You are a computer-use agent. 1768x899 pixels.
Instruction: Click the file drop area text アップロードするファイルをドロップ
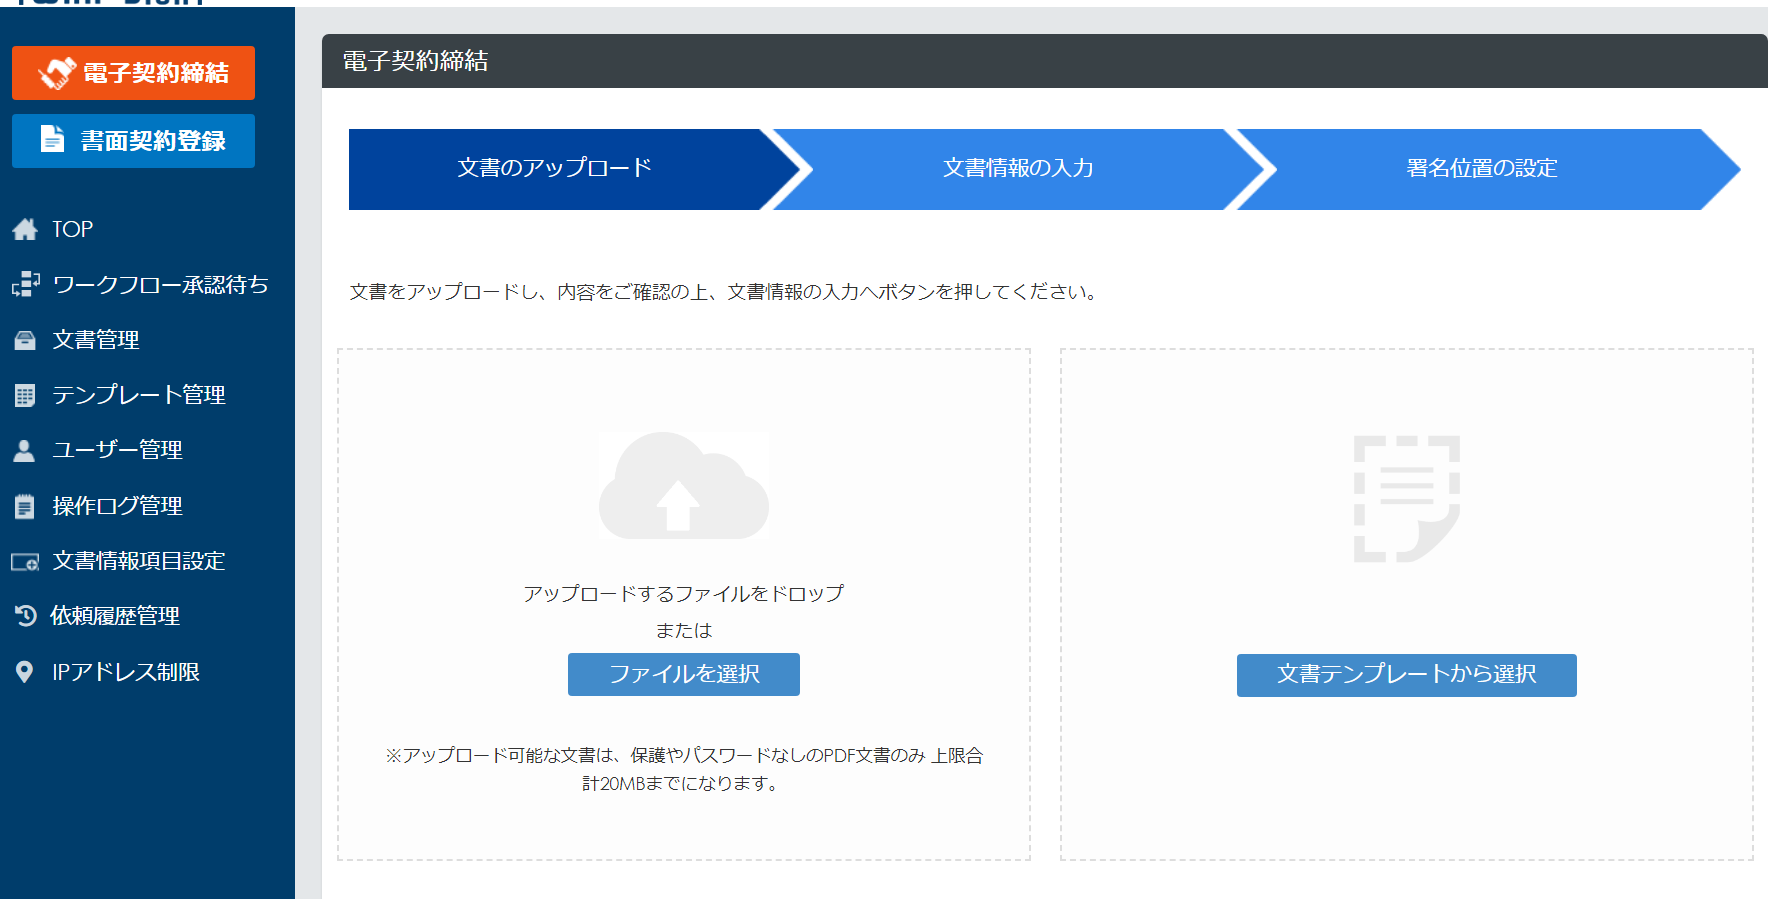pos(684,594)
